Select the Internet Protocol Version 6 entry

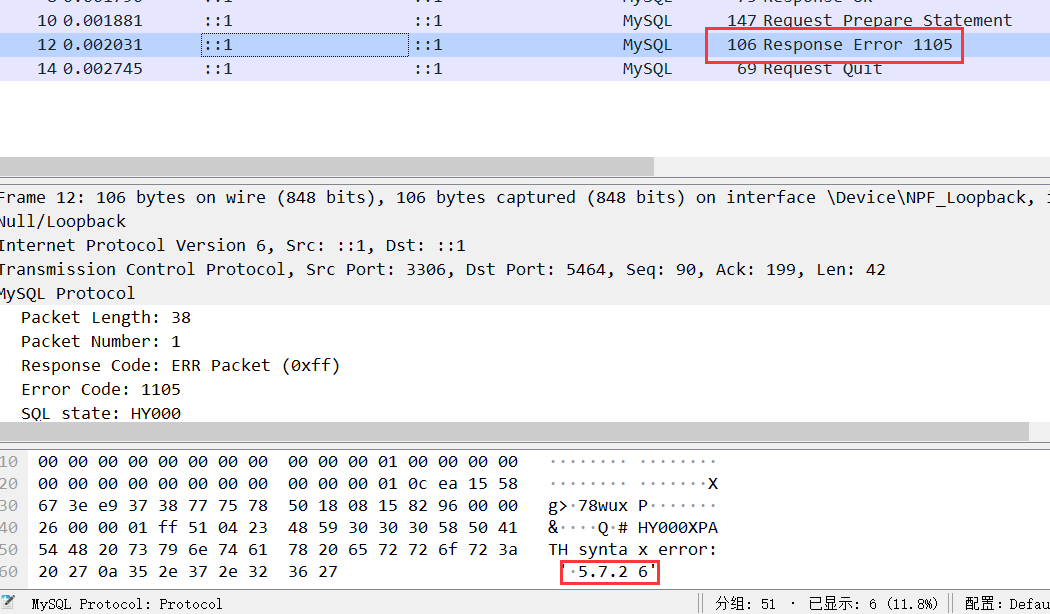[232, 246]
